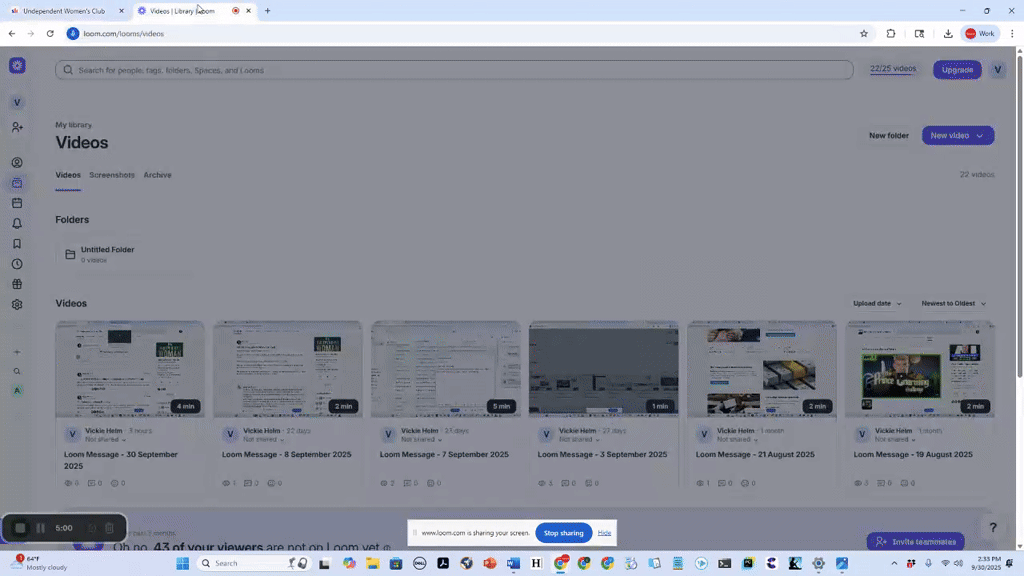Open the Upload date sort dropdown
Image resolution: width=1024 pixels, height=576 pixels.
pos(877,304)
